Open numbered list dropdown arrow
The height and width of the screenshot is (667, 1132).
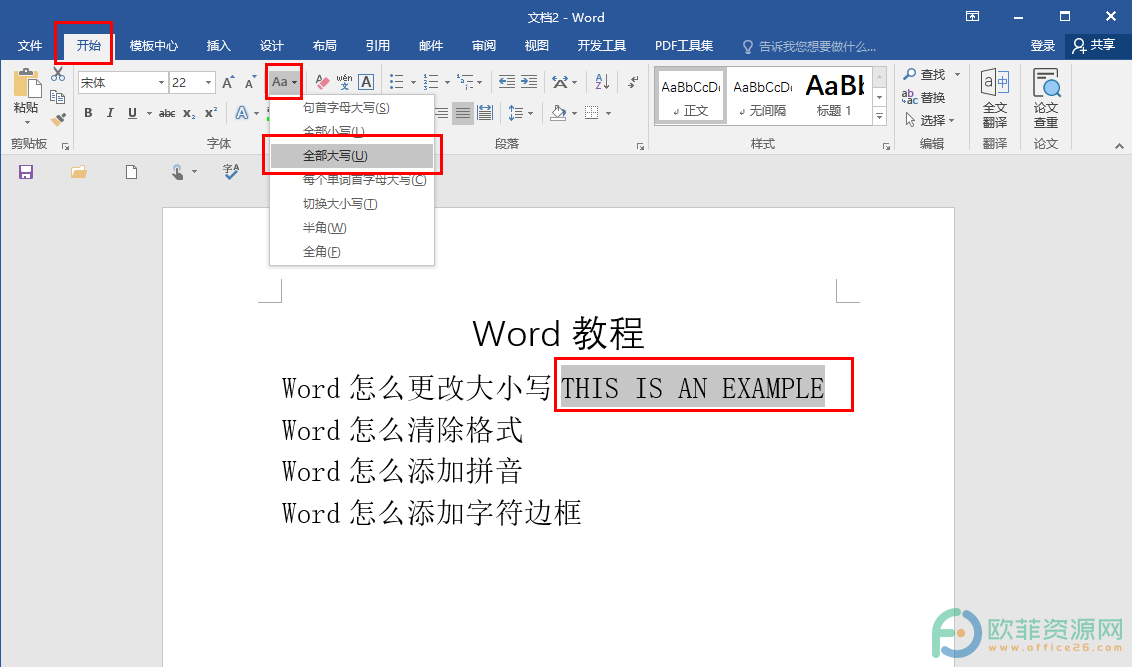pyautogui.click(x=446, y=83)
